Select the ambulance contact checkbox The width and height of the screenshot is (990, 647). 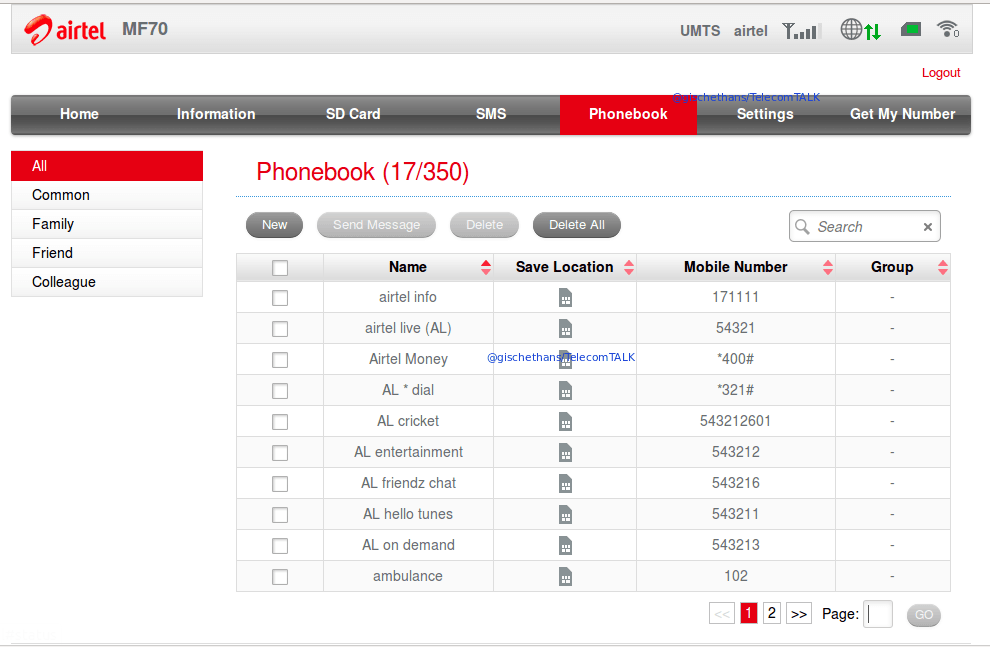[280, 576]
